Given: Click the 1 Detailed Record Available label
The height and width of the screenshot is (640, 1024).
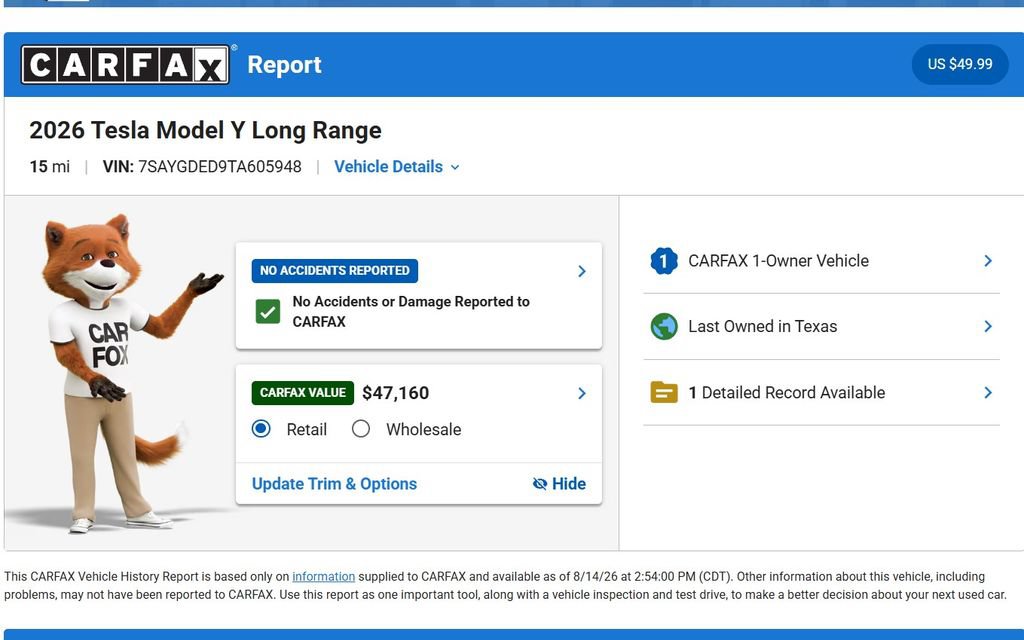Looking at the screenshot, I should coord(786,392).
